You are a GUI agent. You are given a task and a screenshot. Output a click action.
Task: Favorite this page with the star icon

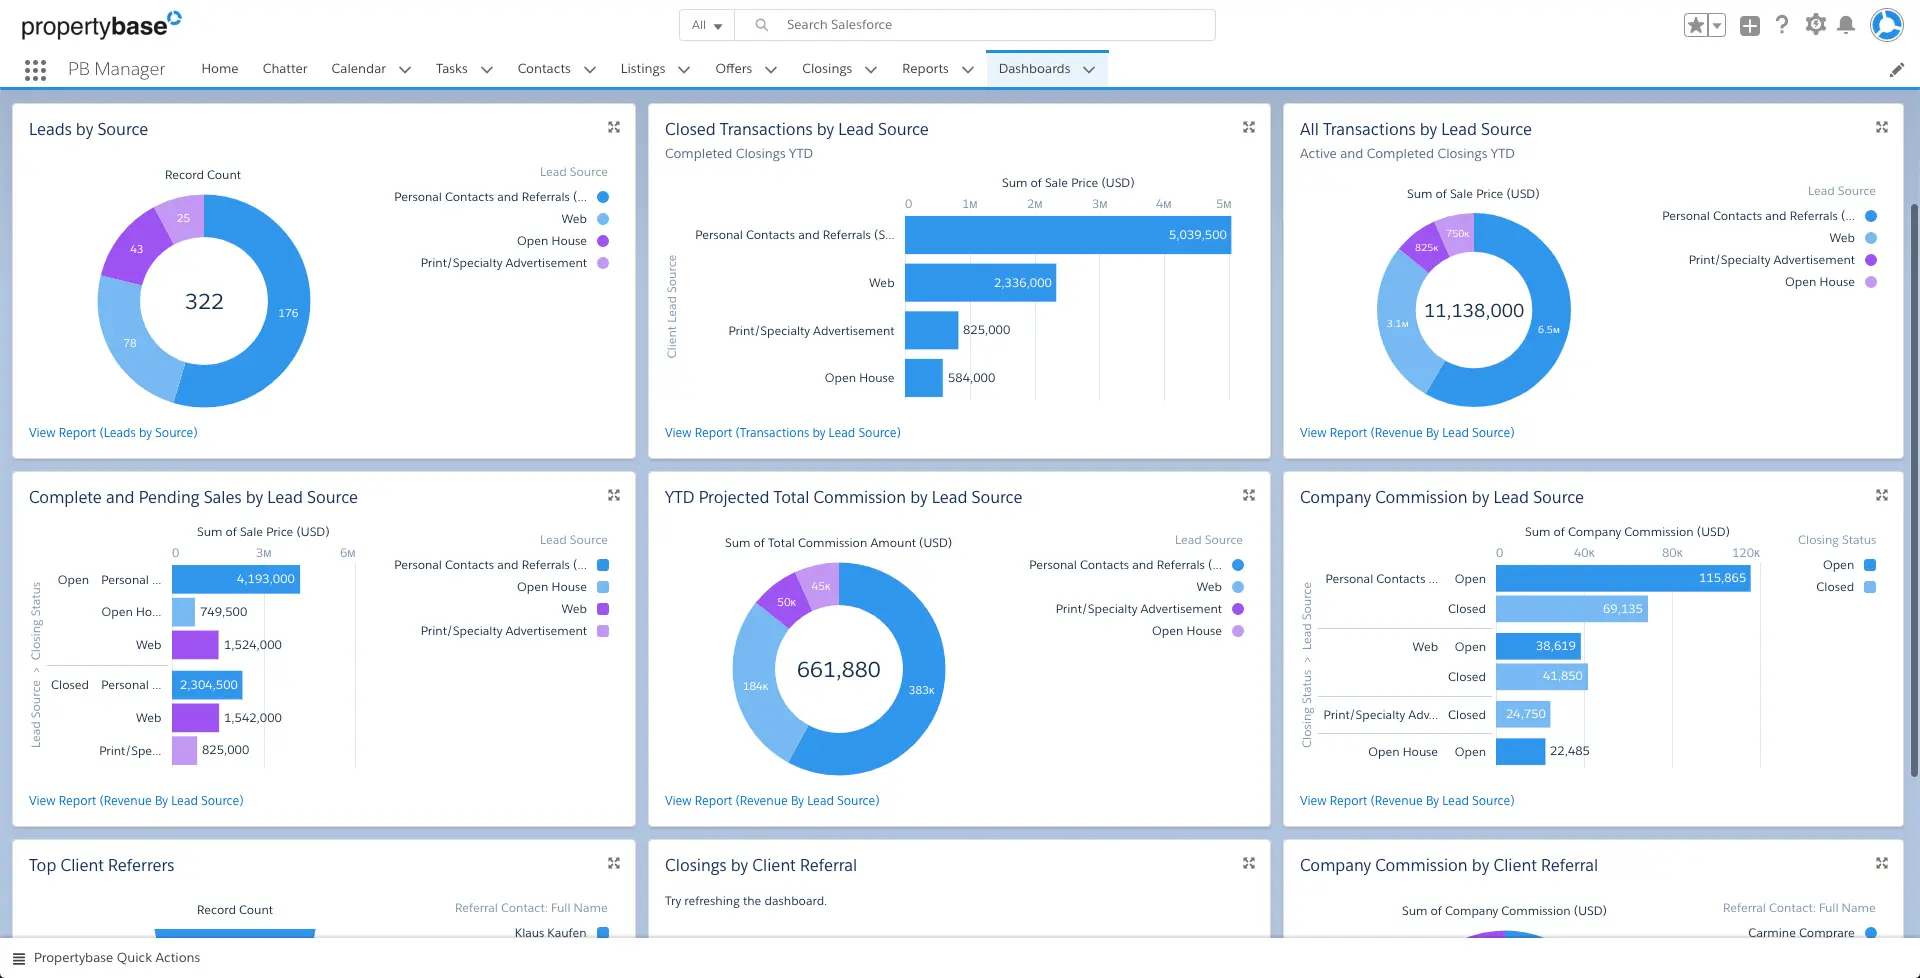[x=1696, y=24]
